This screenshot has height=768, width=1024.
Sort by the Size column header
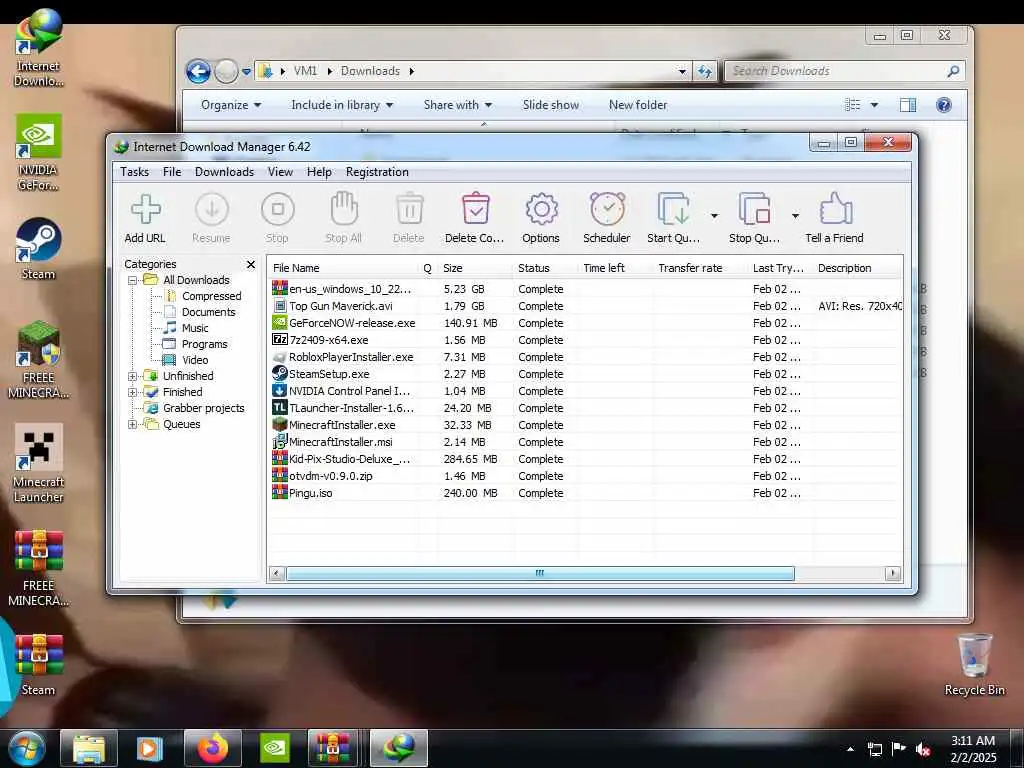click(x=475, y=268)
